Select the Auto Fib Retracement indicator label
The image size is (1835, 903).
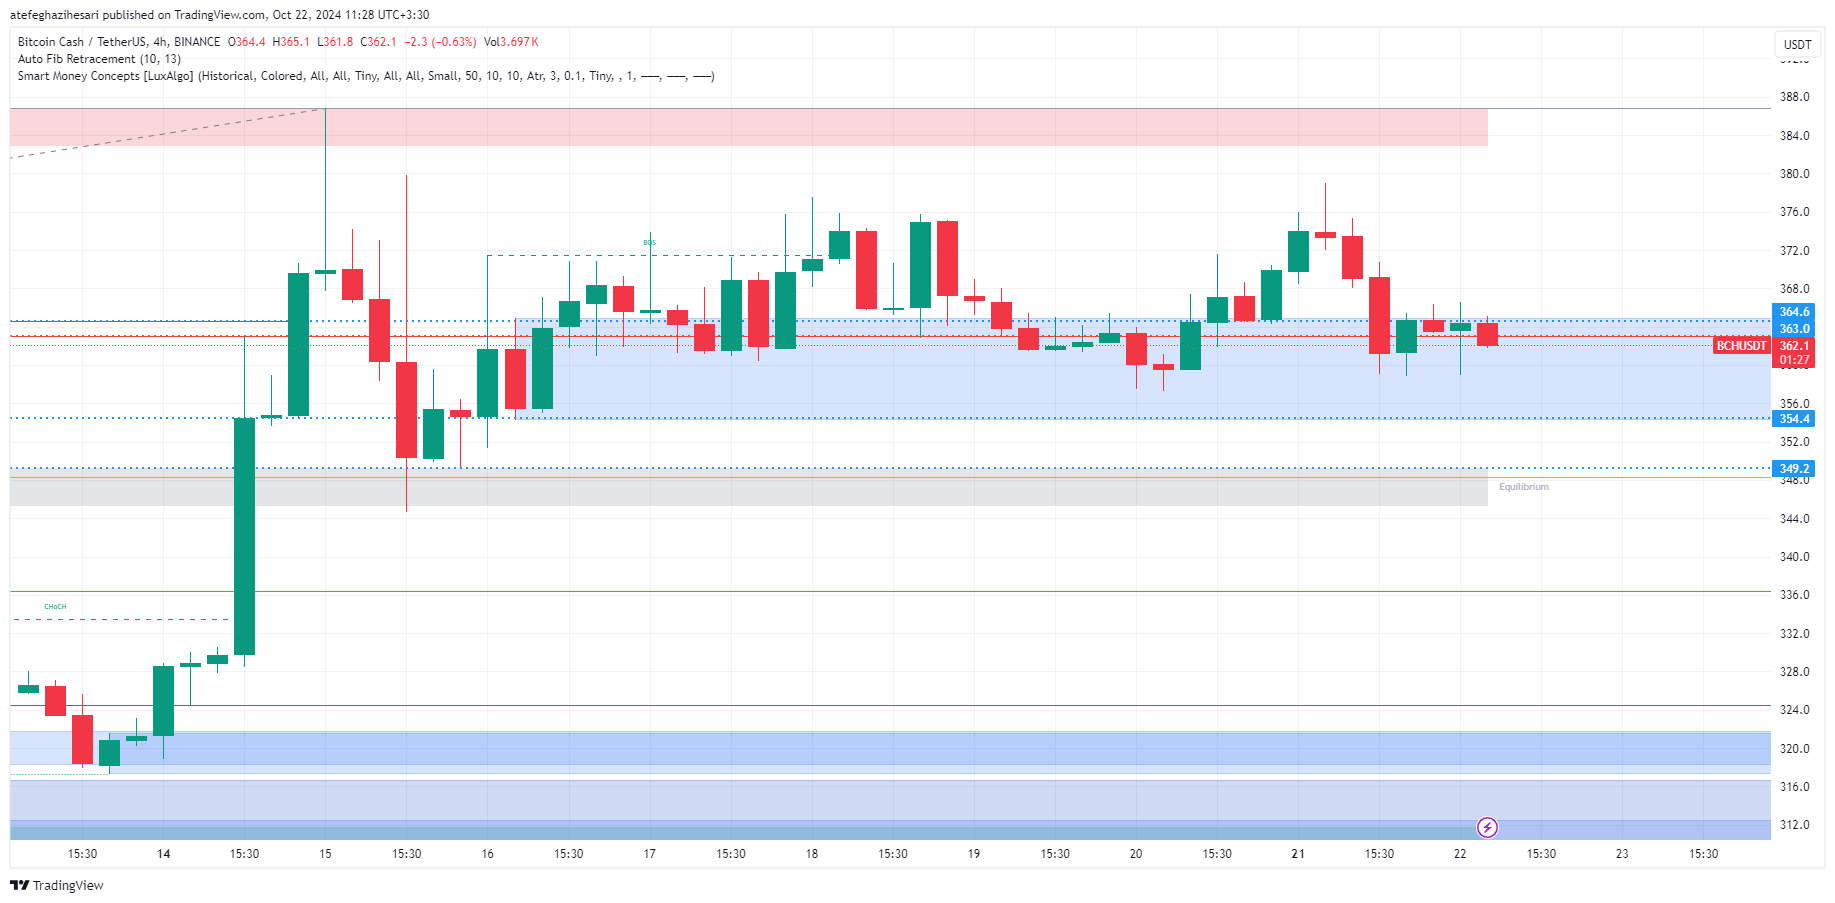click(99, 59)
